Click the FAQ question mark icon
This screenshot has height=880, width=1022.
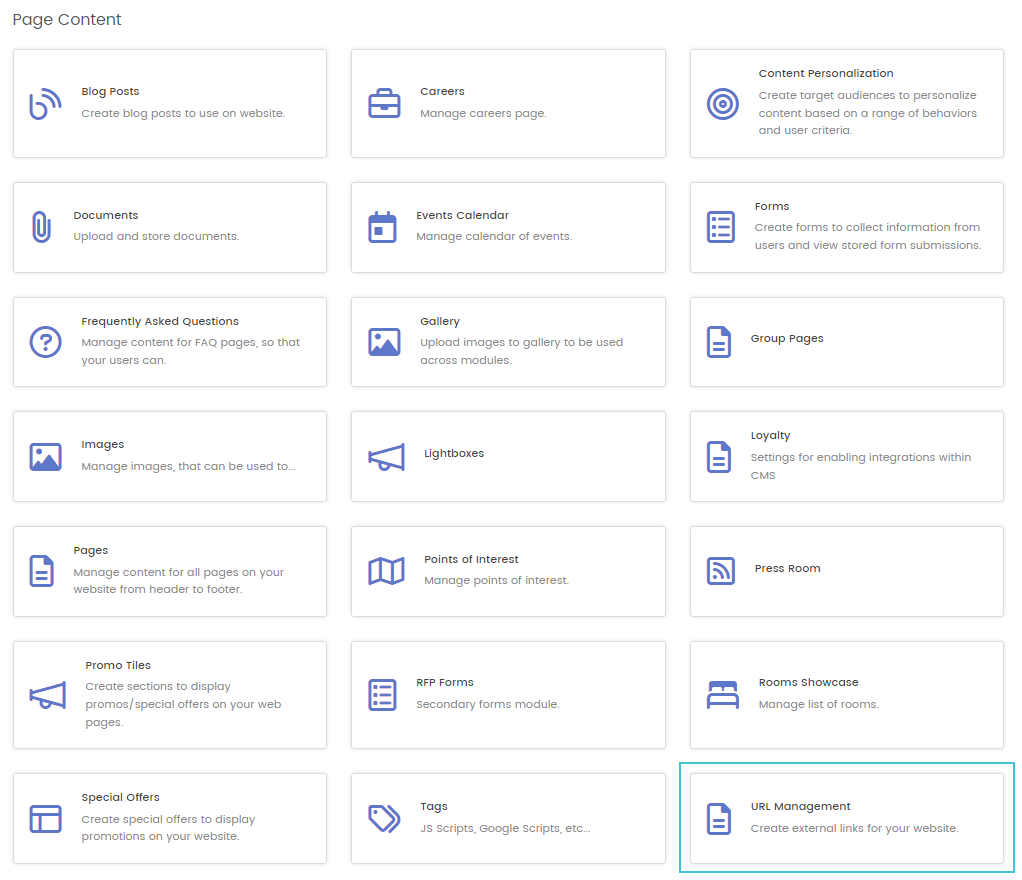pos(46,342)
